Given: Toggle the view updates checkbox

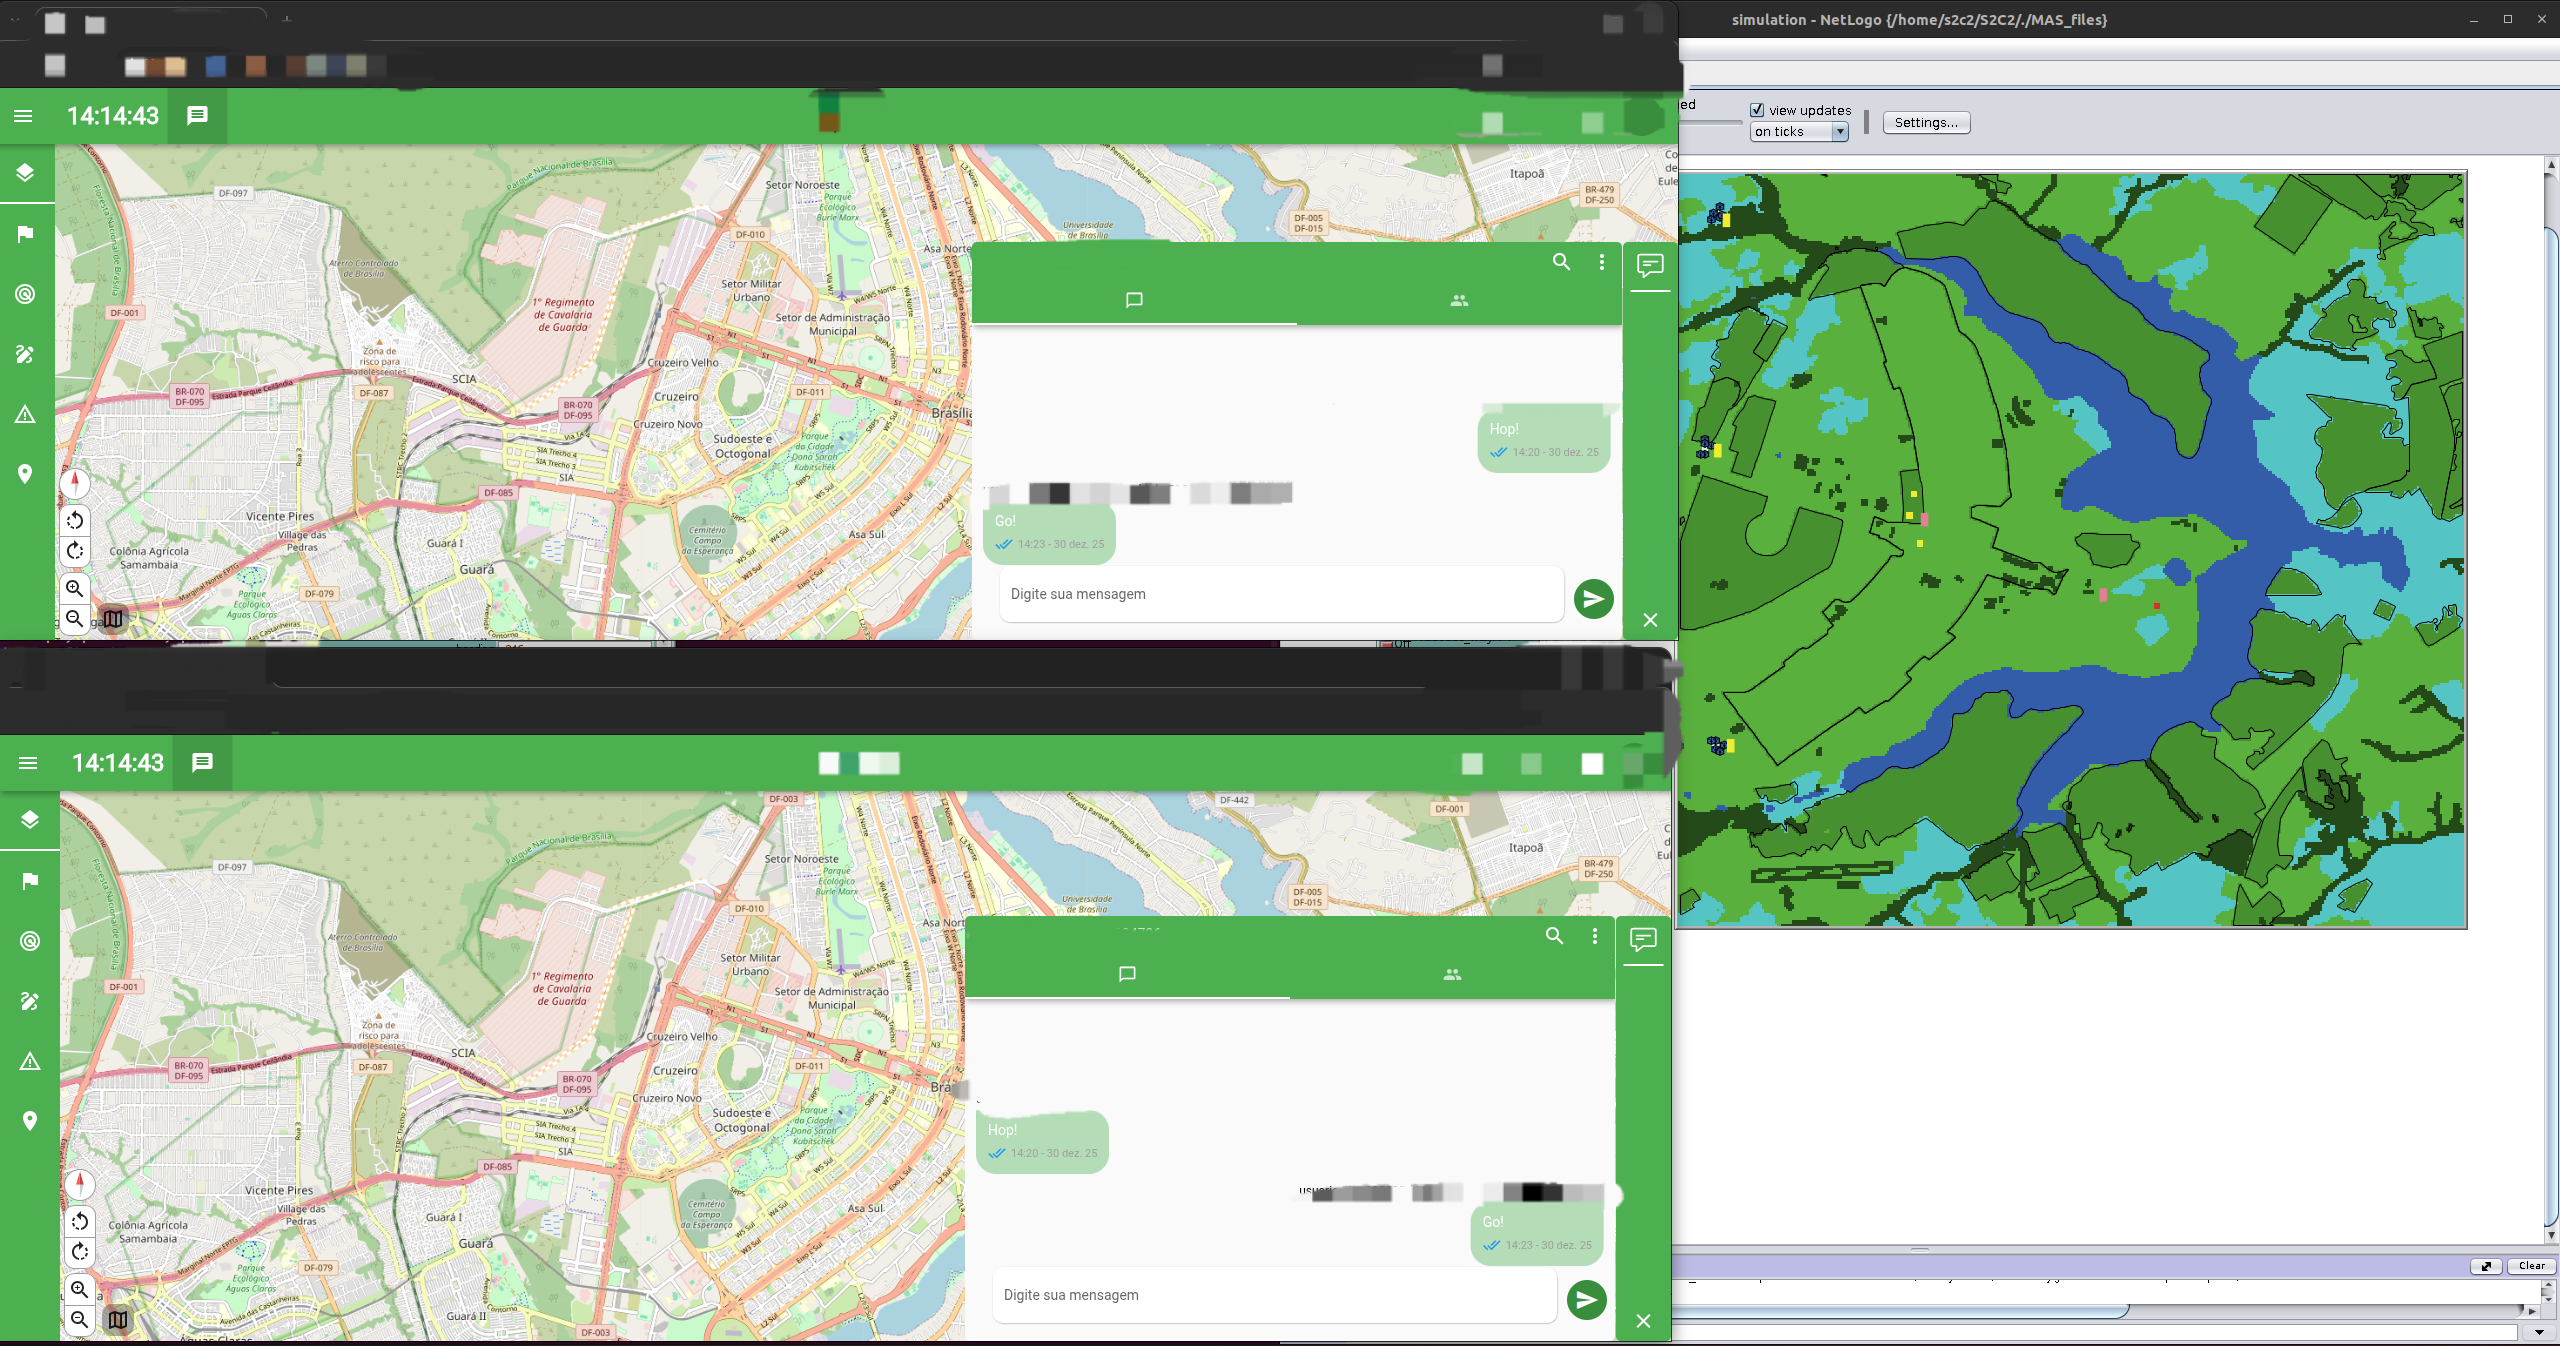Looking at the screenshot, I should (x=1757, y=110).
